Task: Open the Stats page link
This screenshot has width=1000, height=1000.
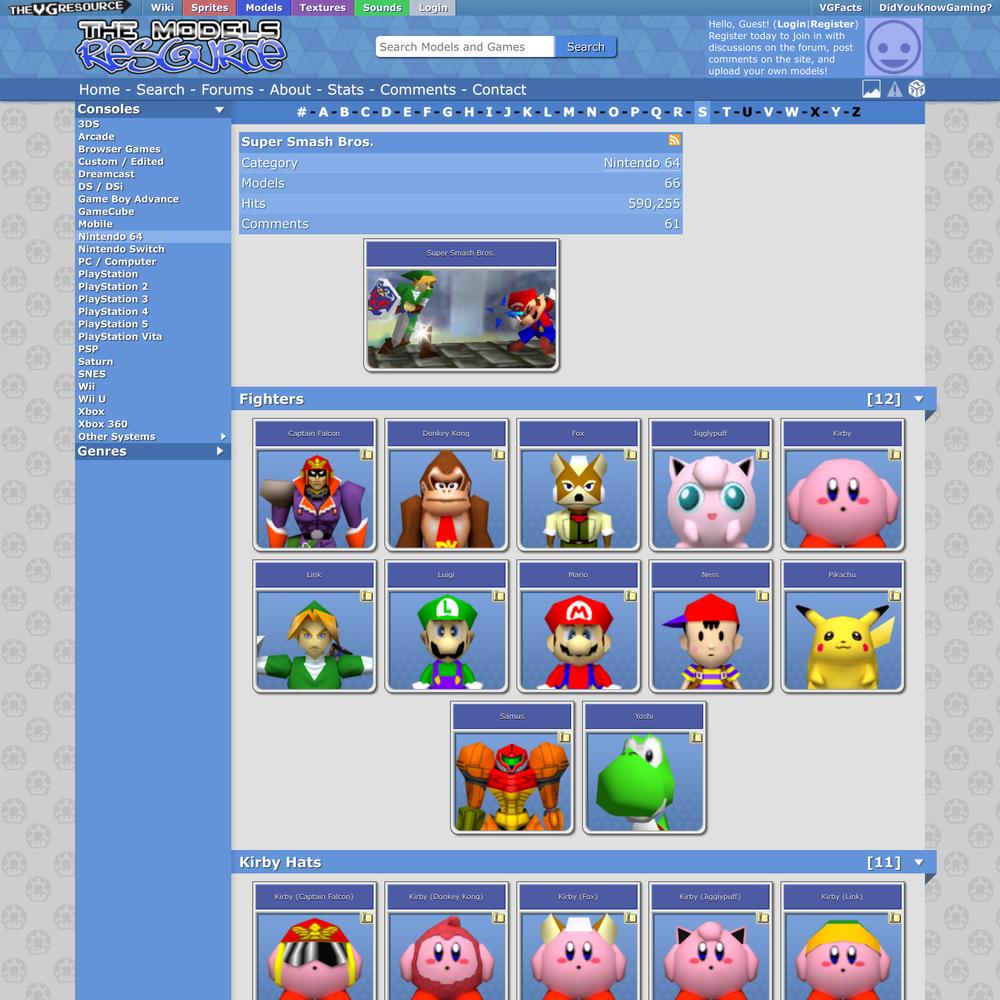Action: pos(345,90)
